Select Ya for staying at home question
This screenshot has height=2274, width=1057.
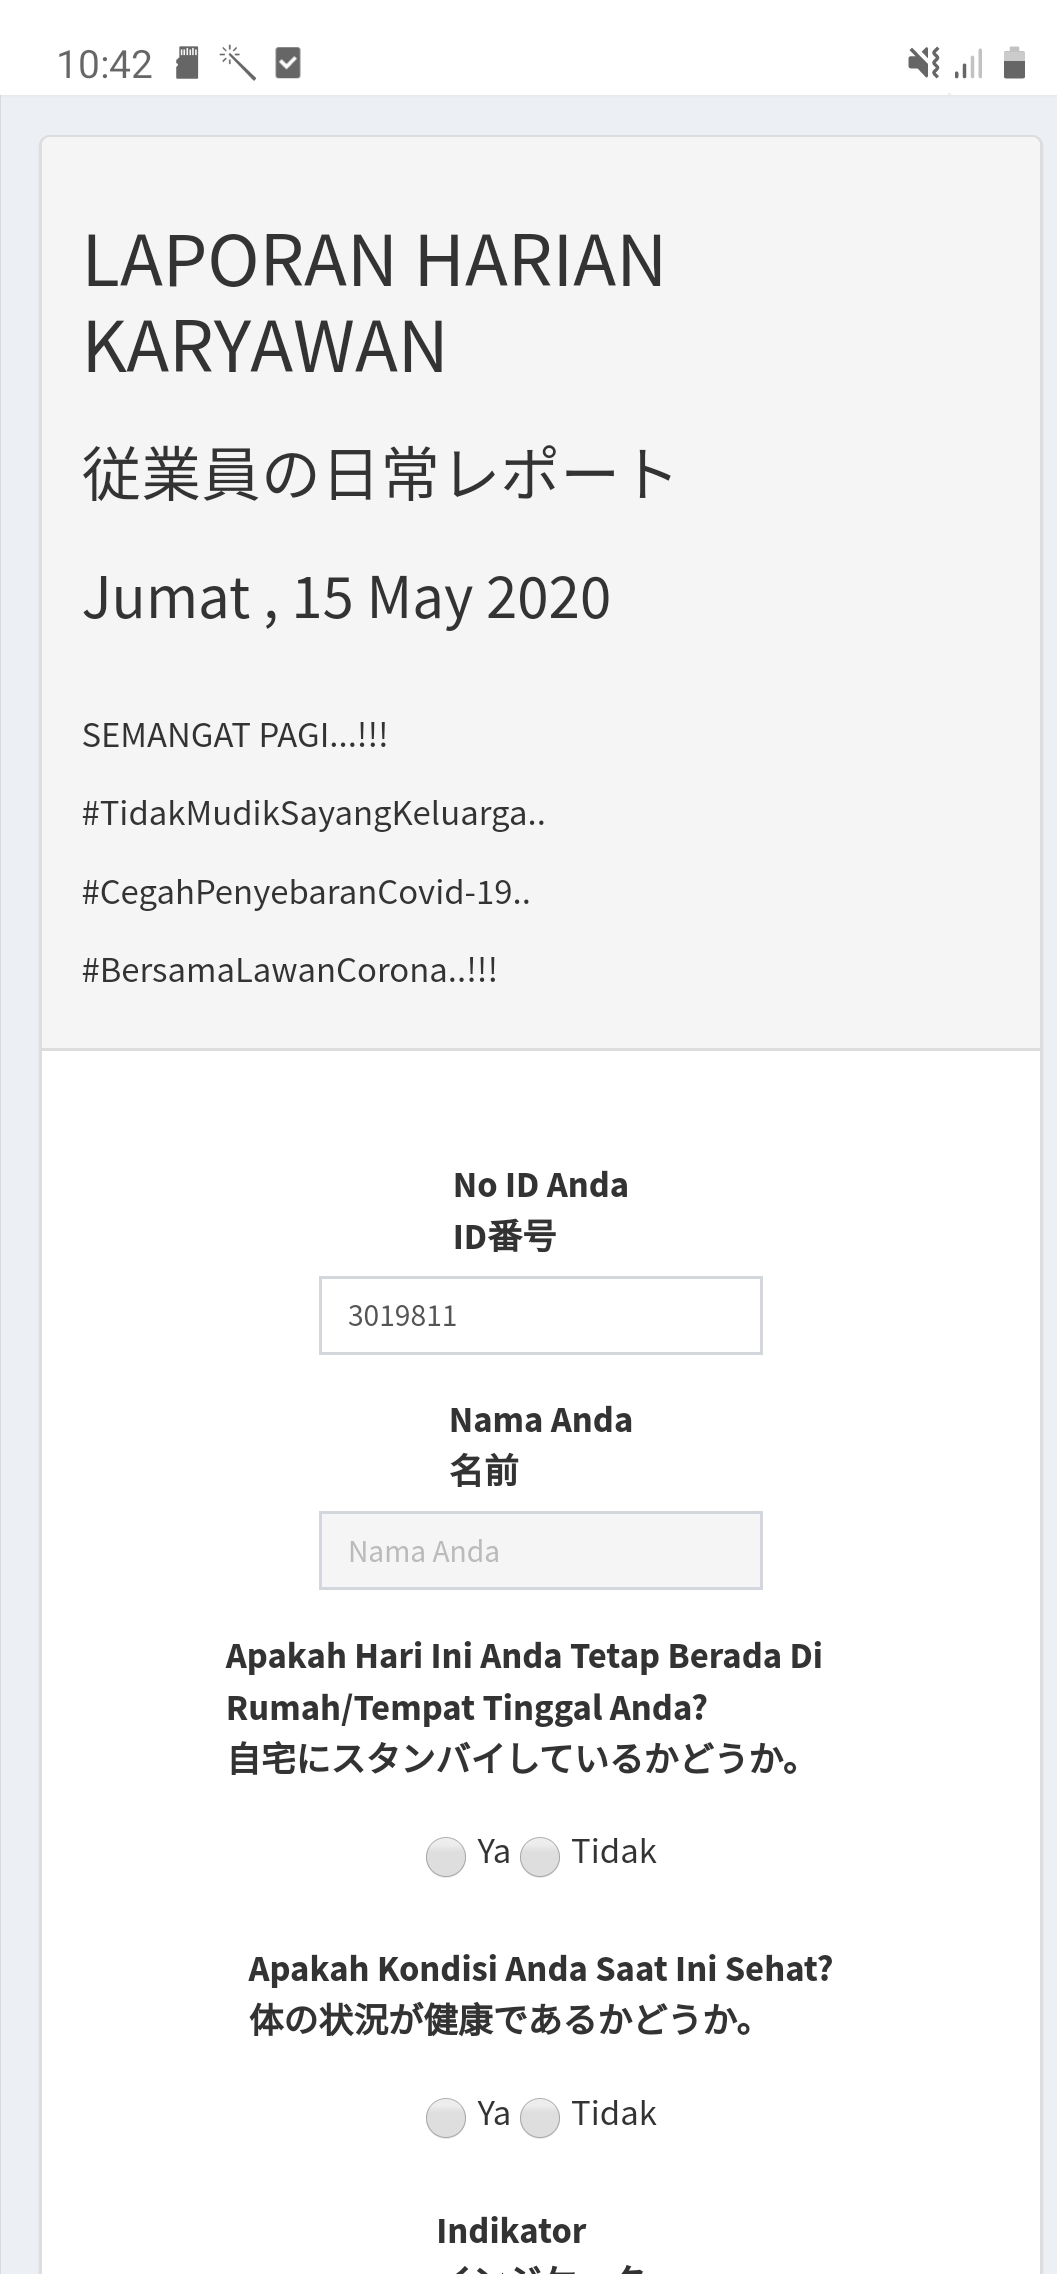pos(446,1857)
